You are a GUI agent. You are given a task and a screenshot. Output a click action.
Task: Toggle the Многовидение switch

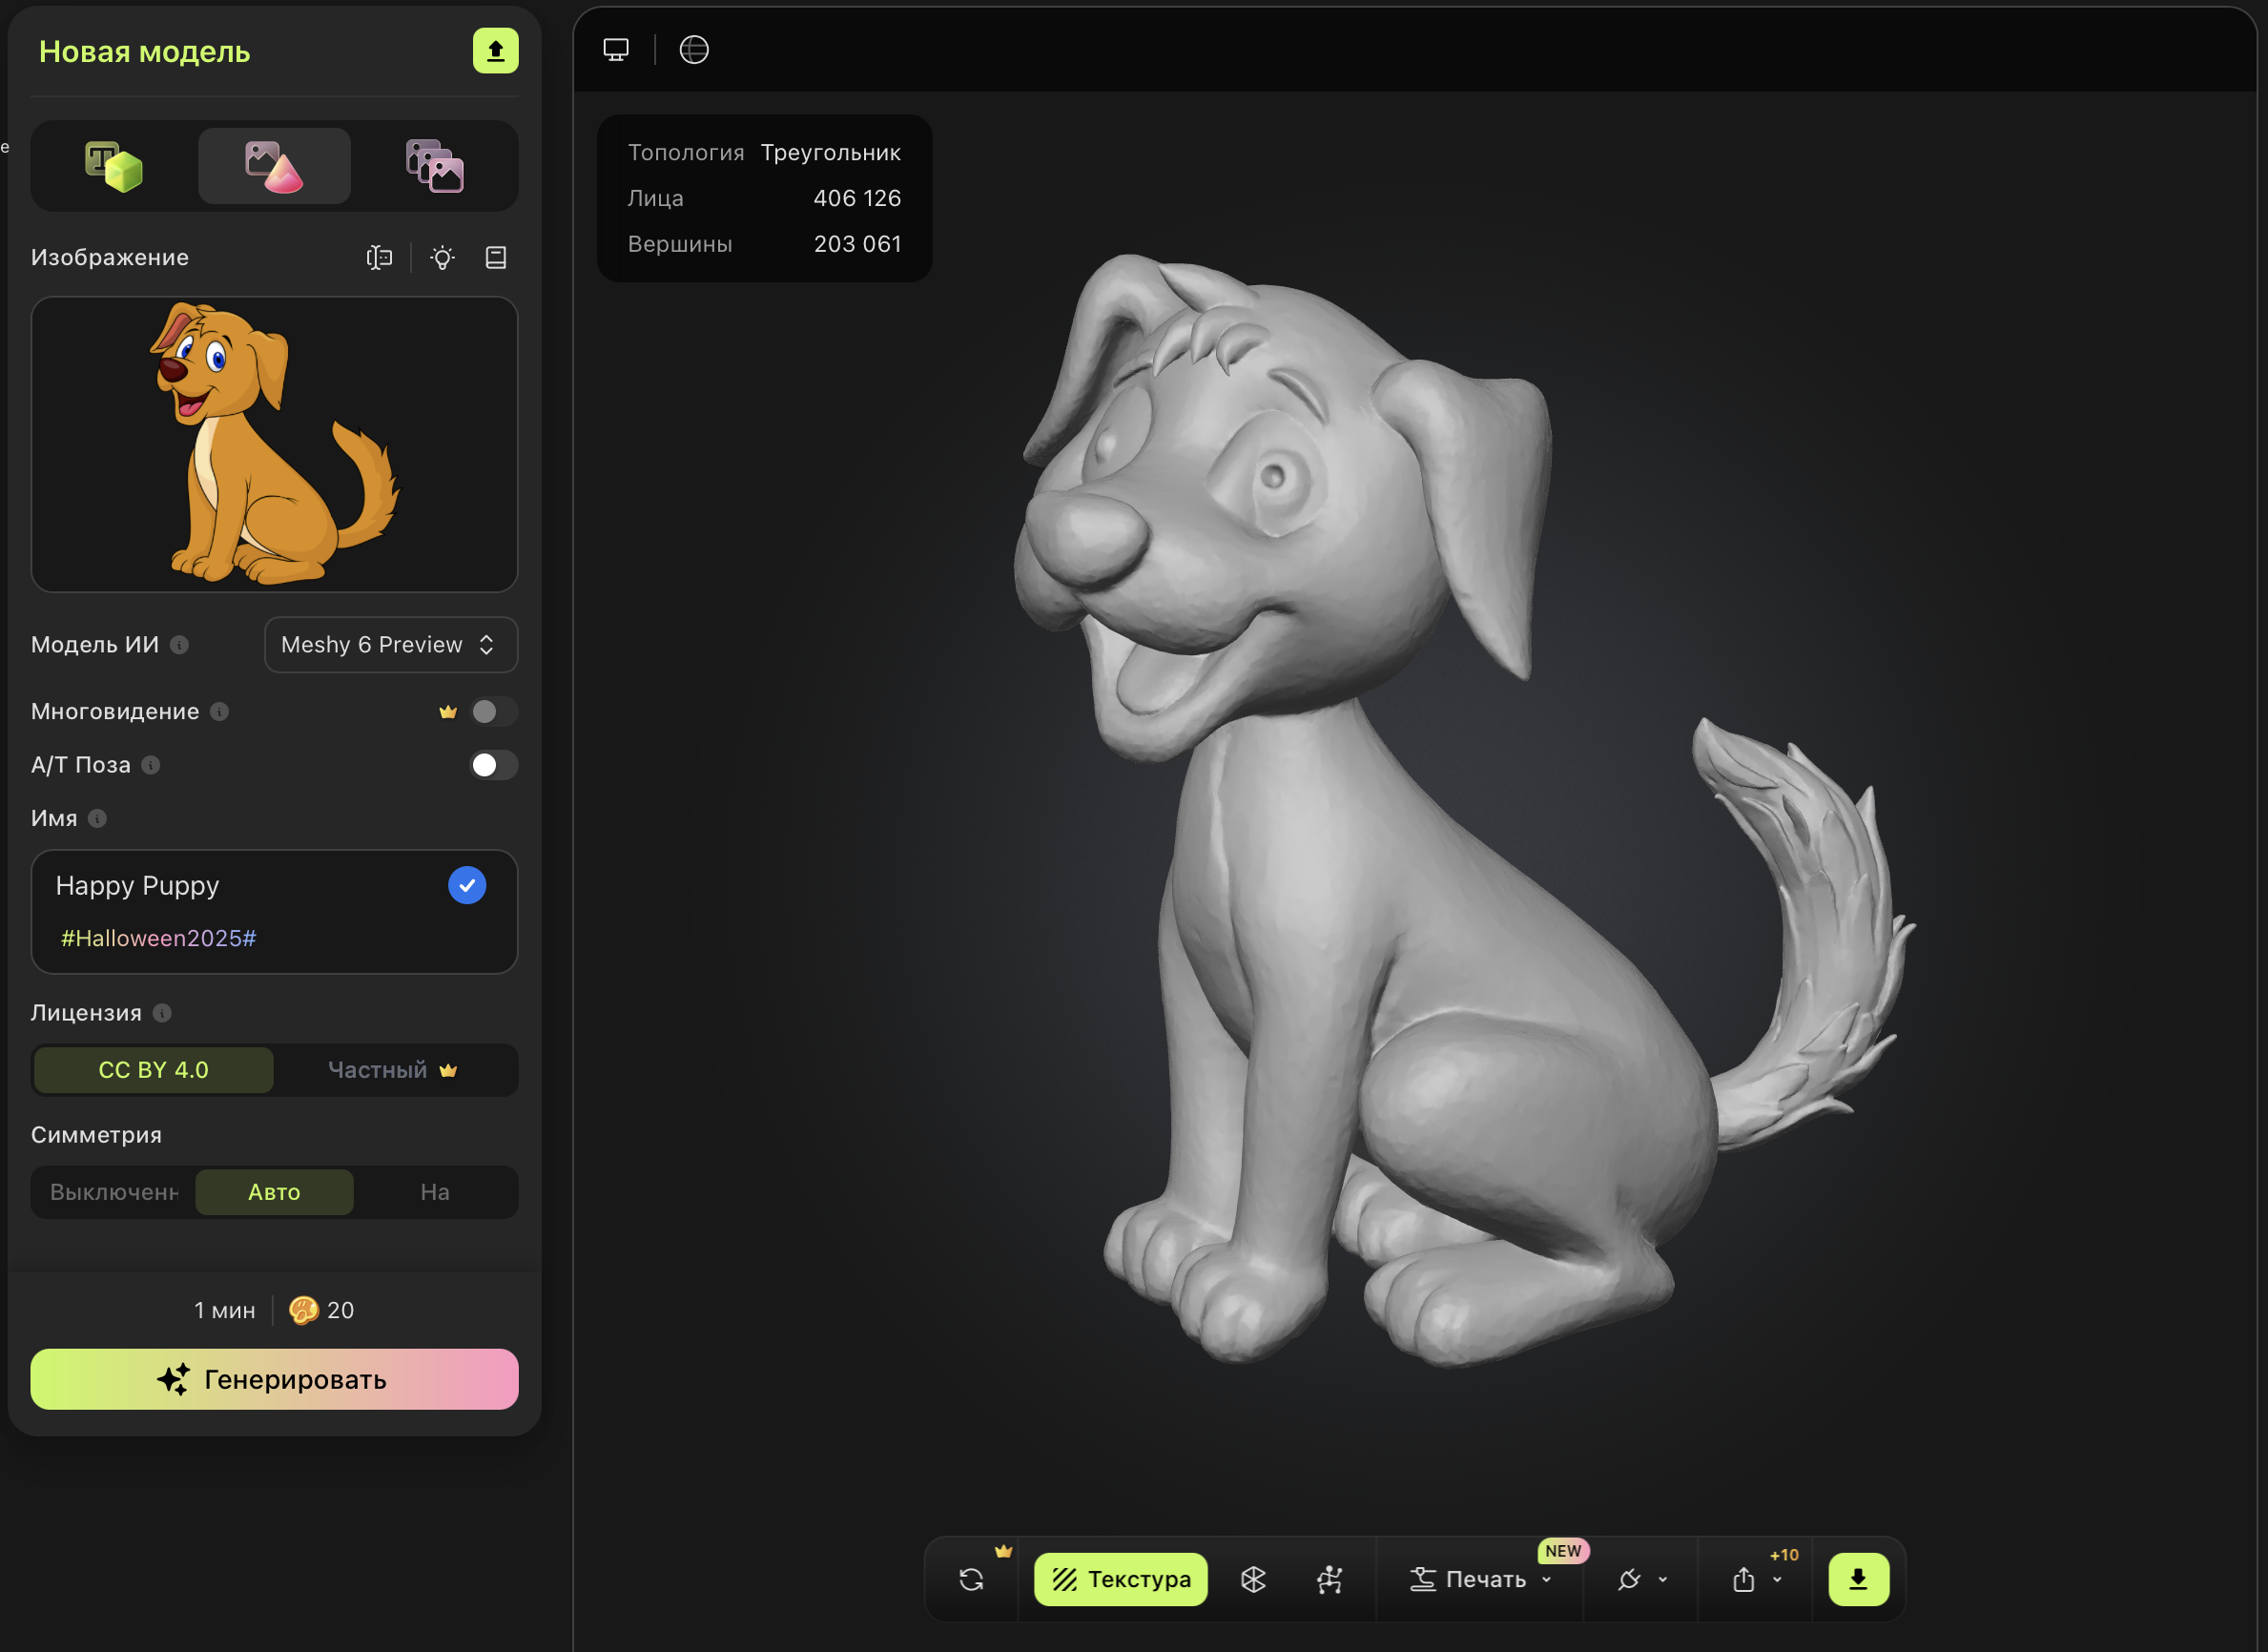[493, 711]
